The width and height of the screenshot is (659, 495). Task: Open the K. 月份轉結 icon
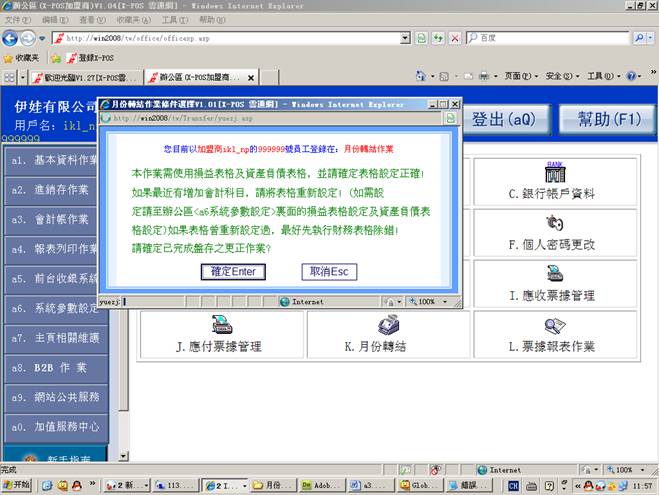389,325
